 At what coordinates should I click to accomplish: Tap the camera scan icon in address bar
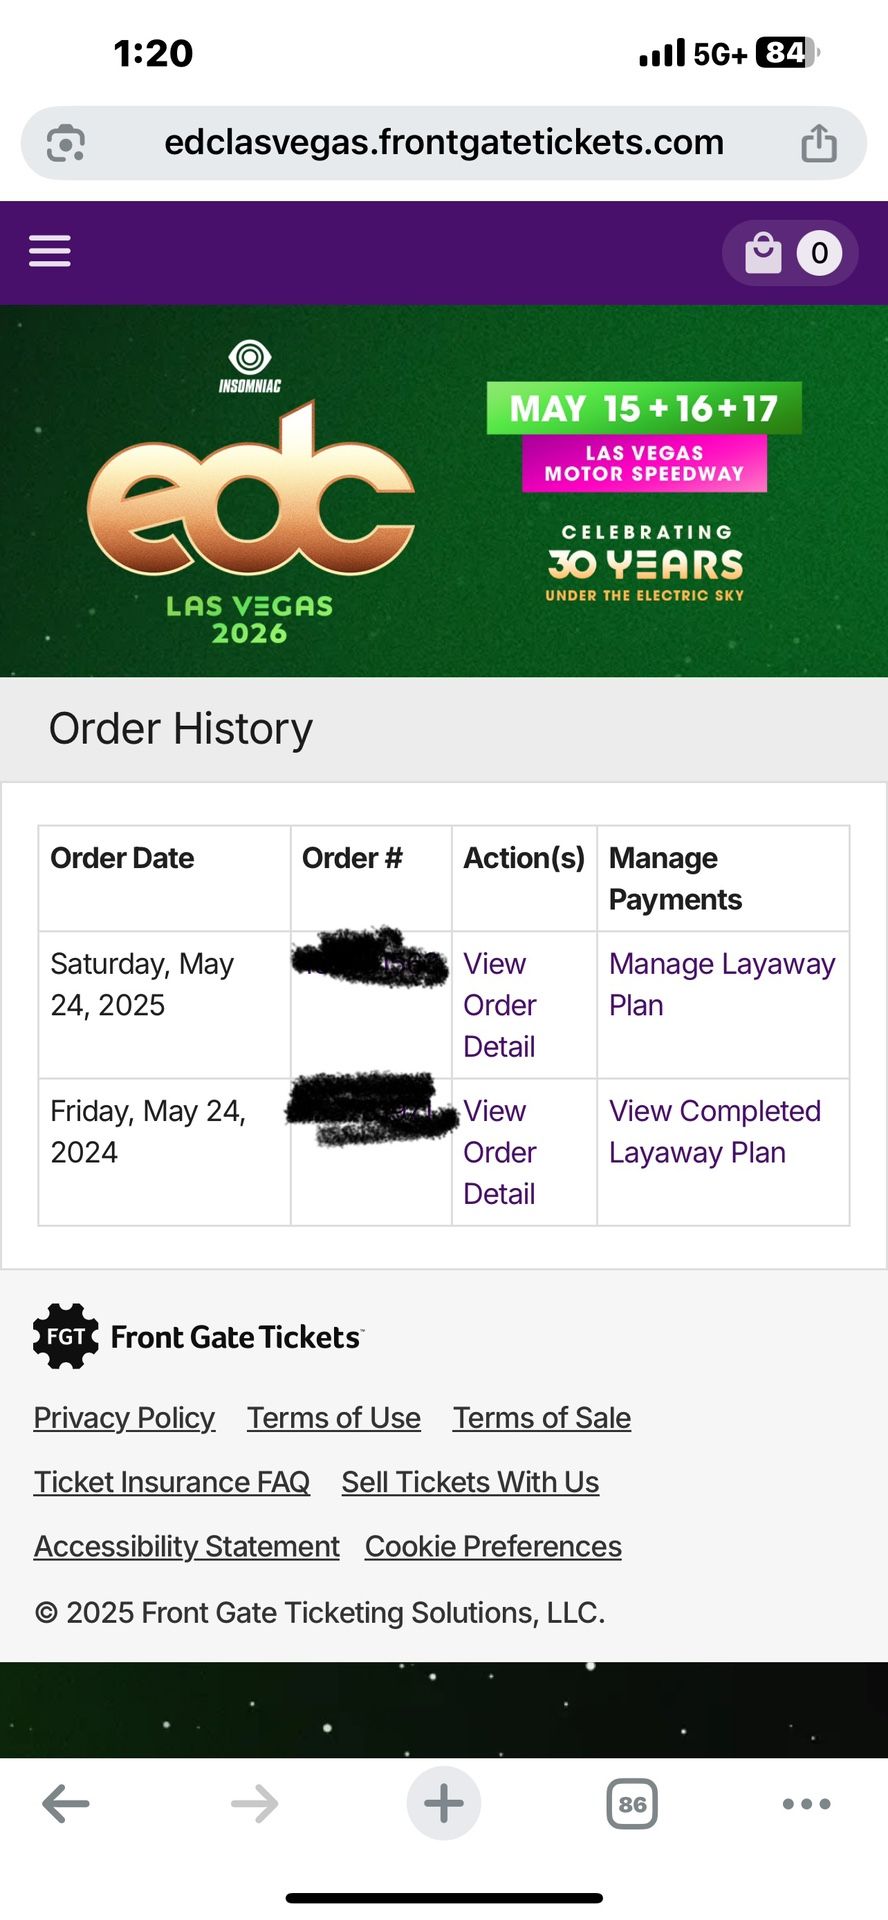[x=66, y=143]
